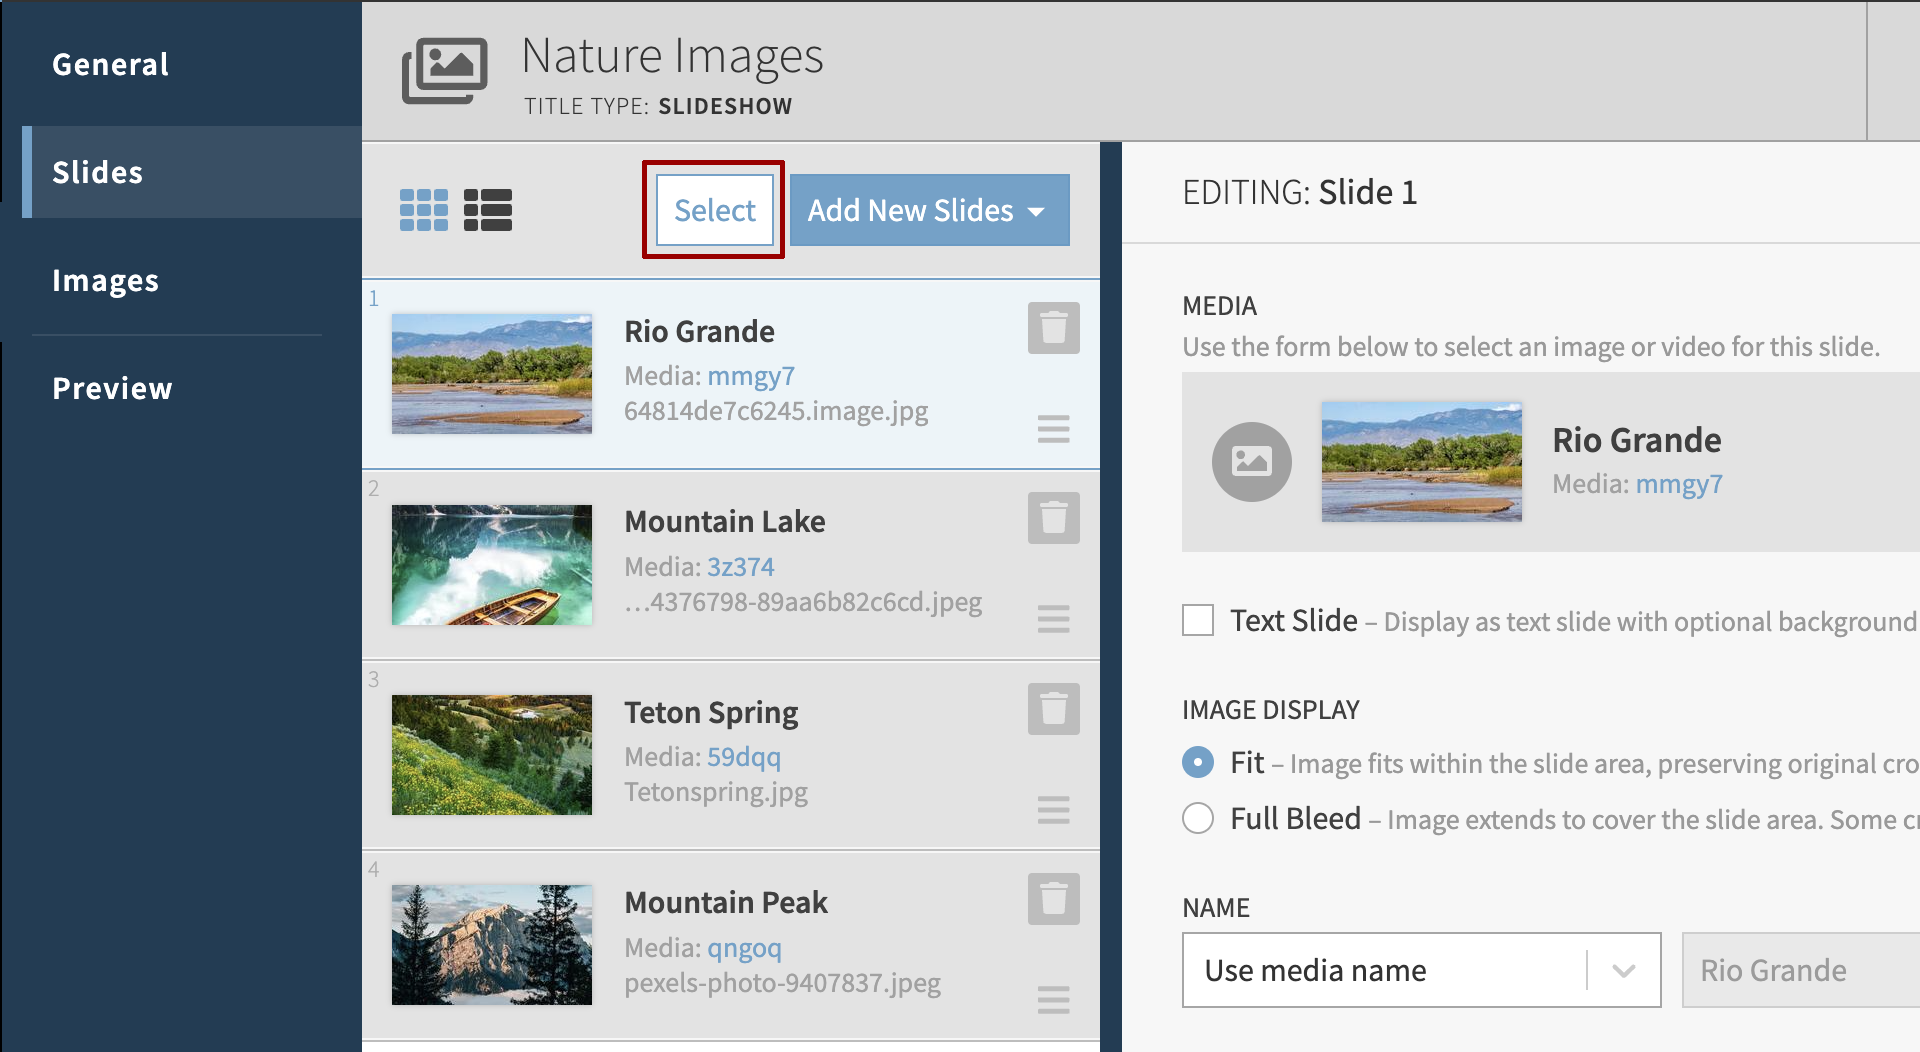Delete the Rio Grande slide
The image size is (1920, 1052).
tap(1053, 327)
